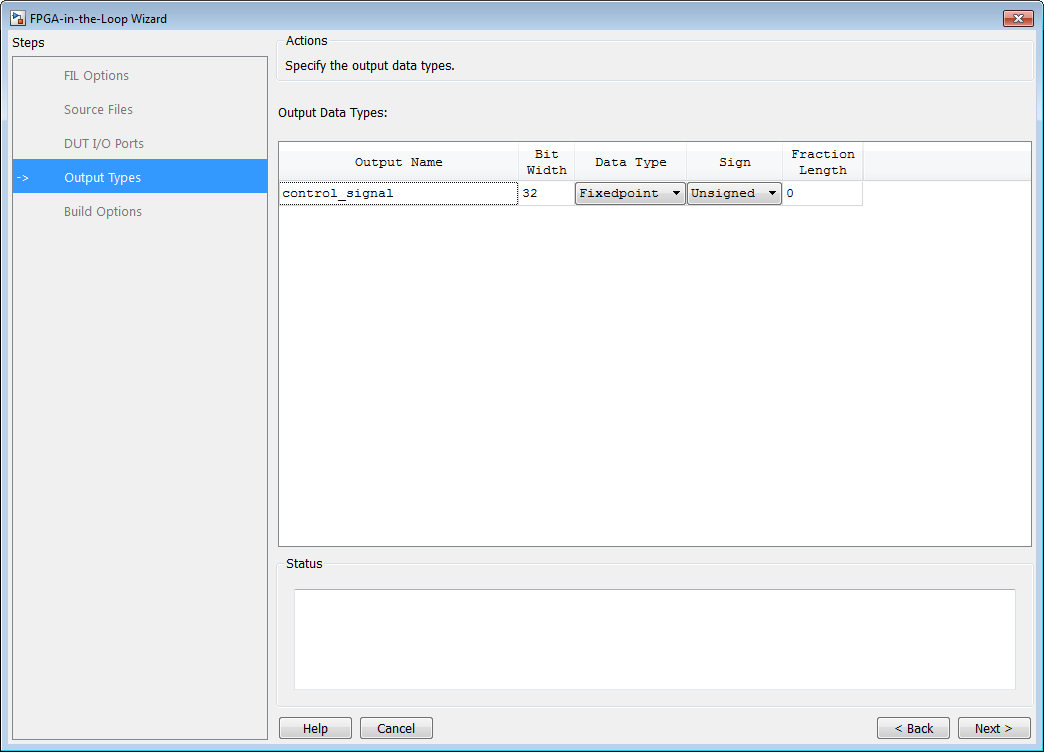Click the Data Type column header
Screen dimensions: 1044x752
630,162
